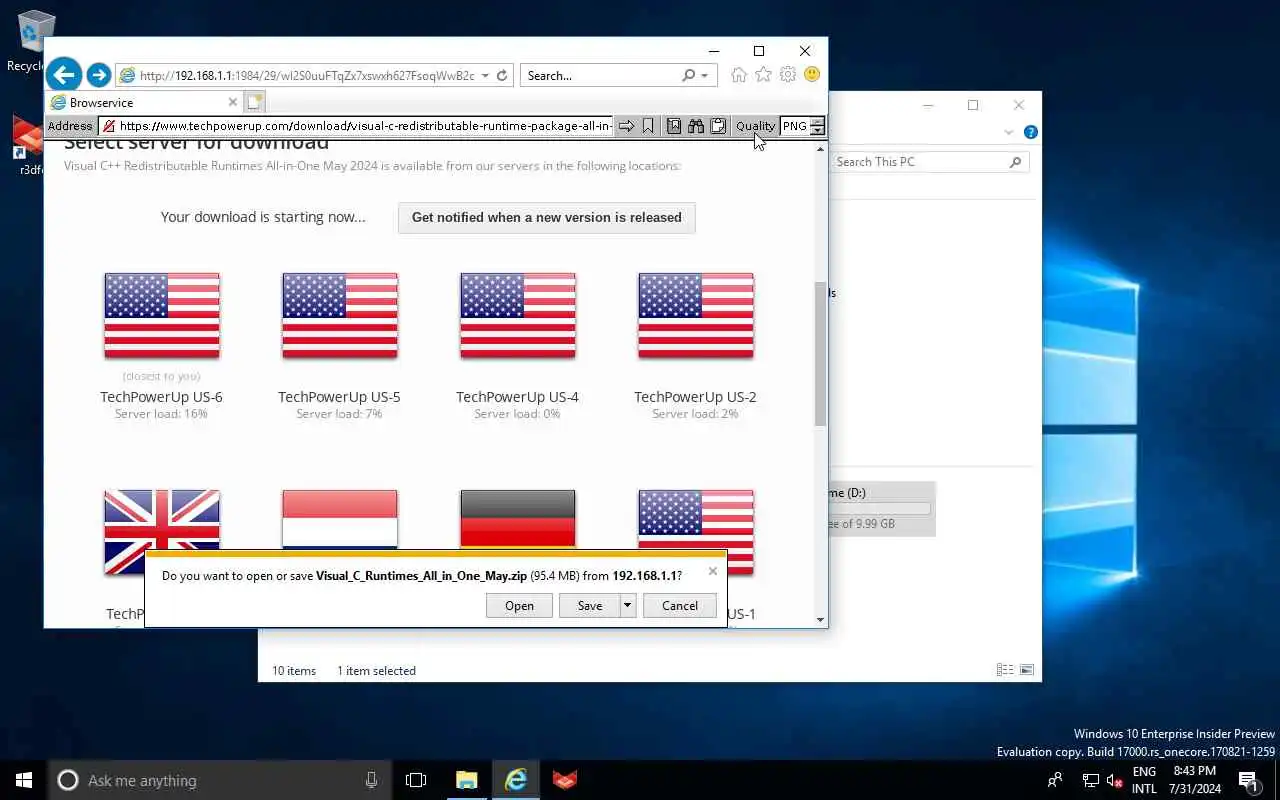This screenshot has height=800, width=1280.
Task: Switch File Explorer to details view
Action: (x=1004, y=670)
